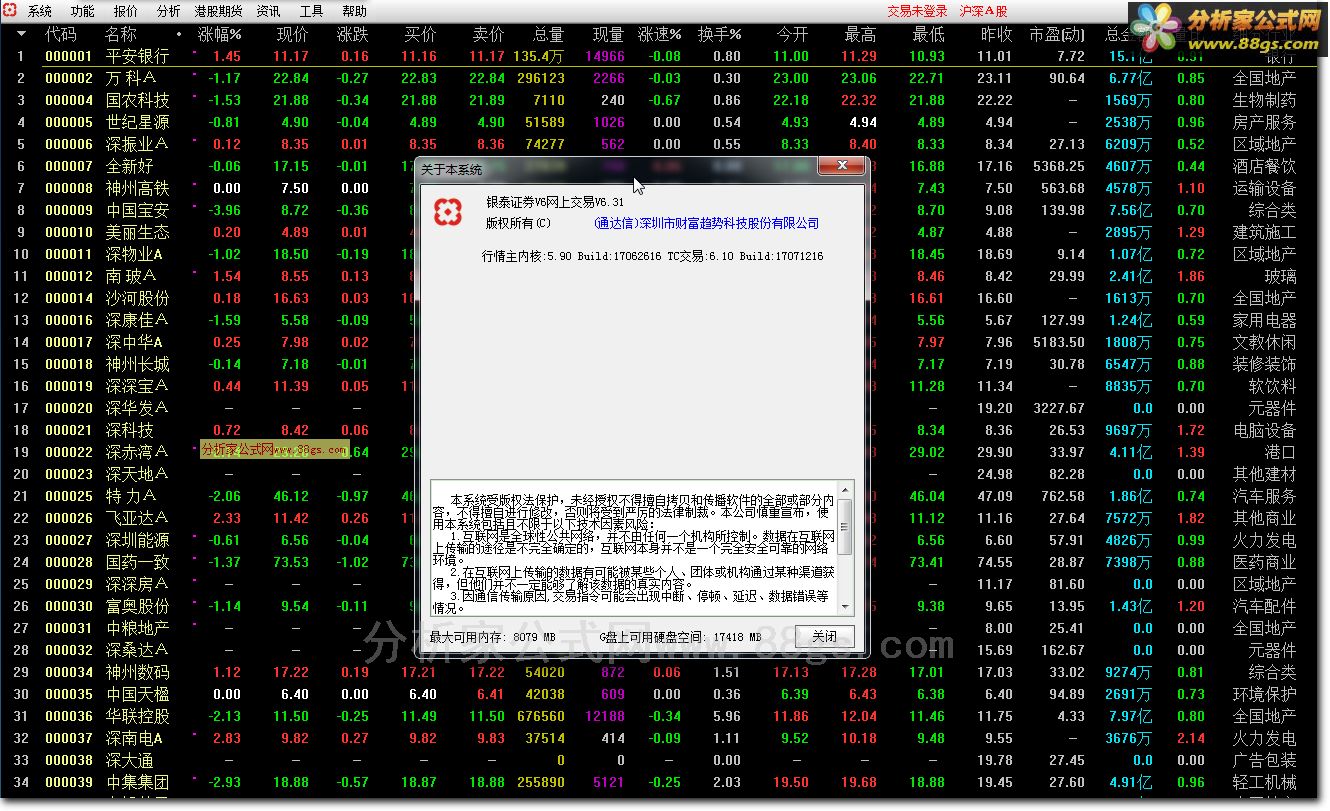Screen dimensions: 1330x811
Task: Sort by the 买价 column header
Action: click(x=420, y=34)
